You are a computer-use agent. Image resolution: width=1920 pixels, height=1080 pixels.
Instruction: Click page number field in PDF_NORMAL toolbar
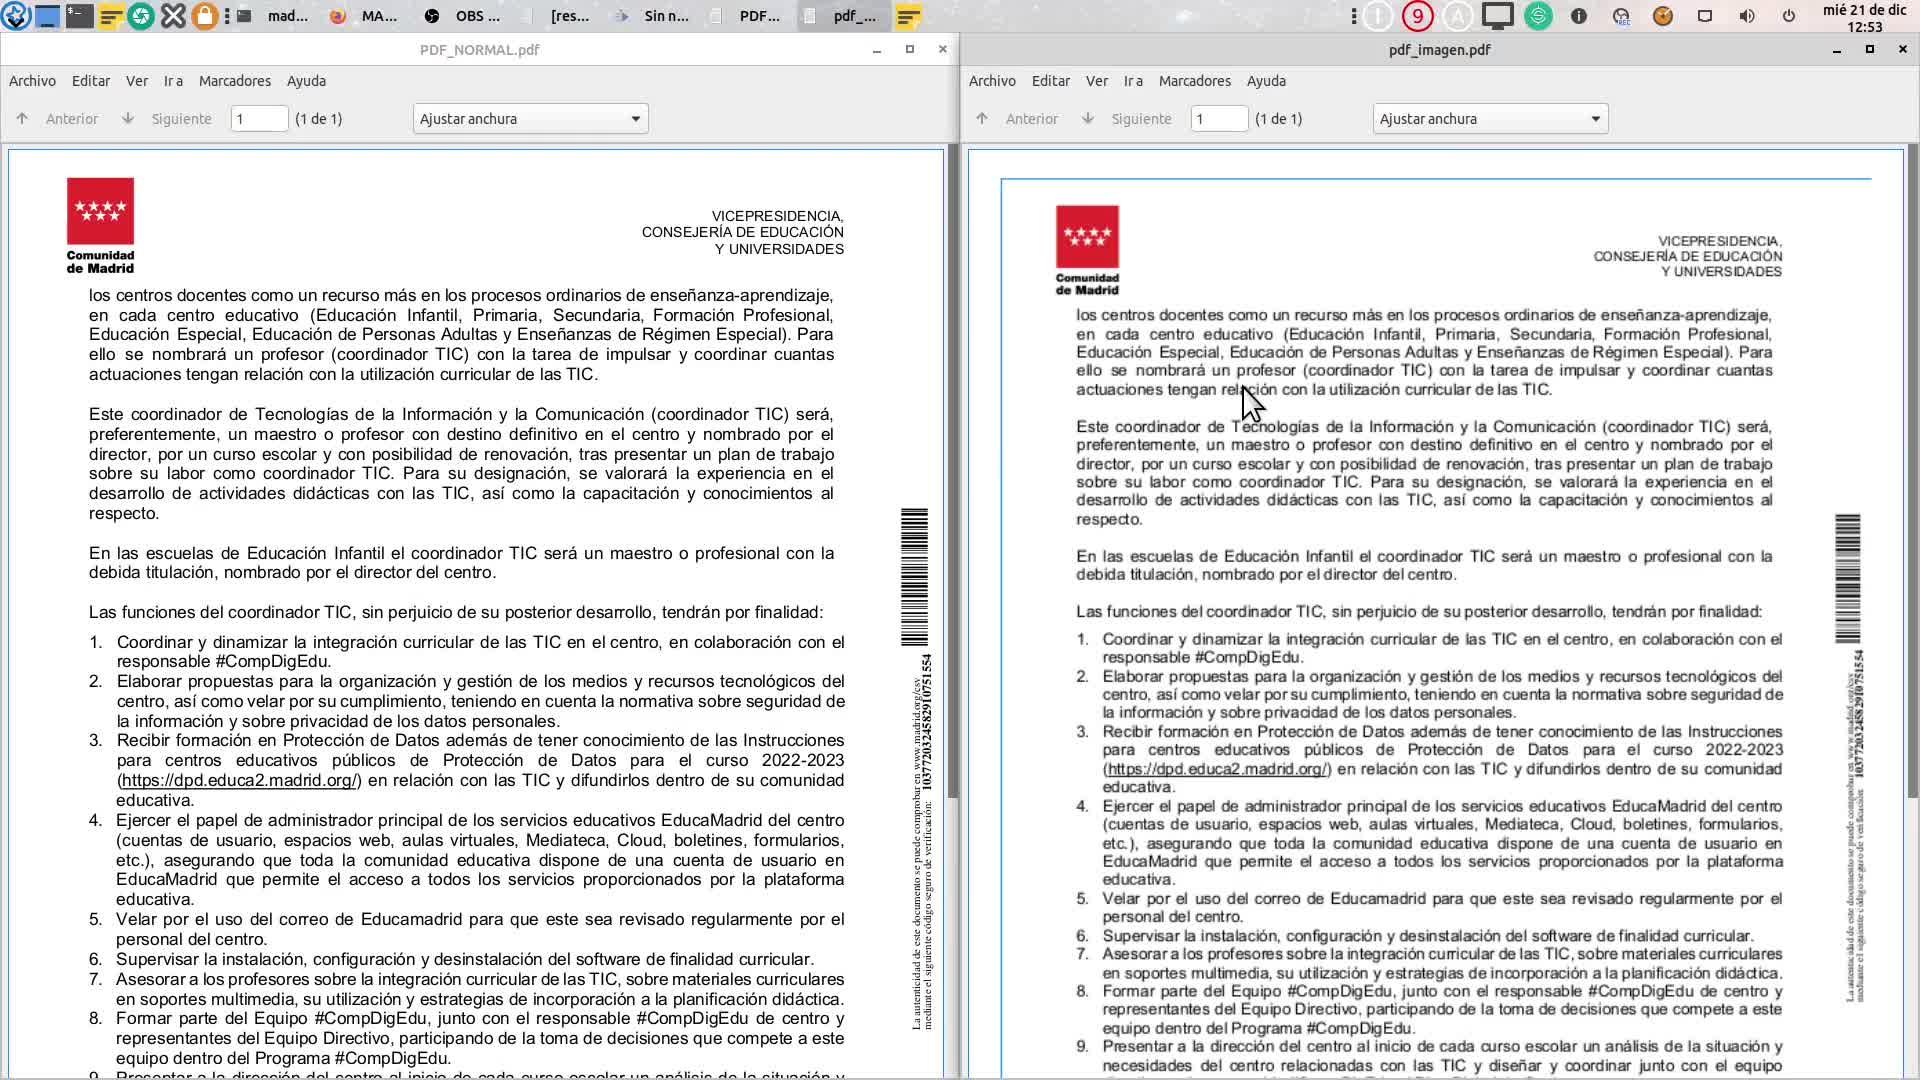point(259,119)
